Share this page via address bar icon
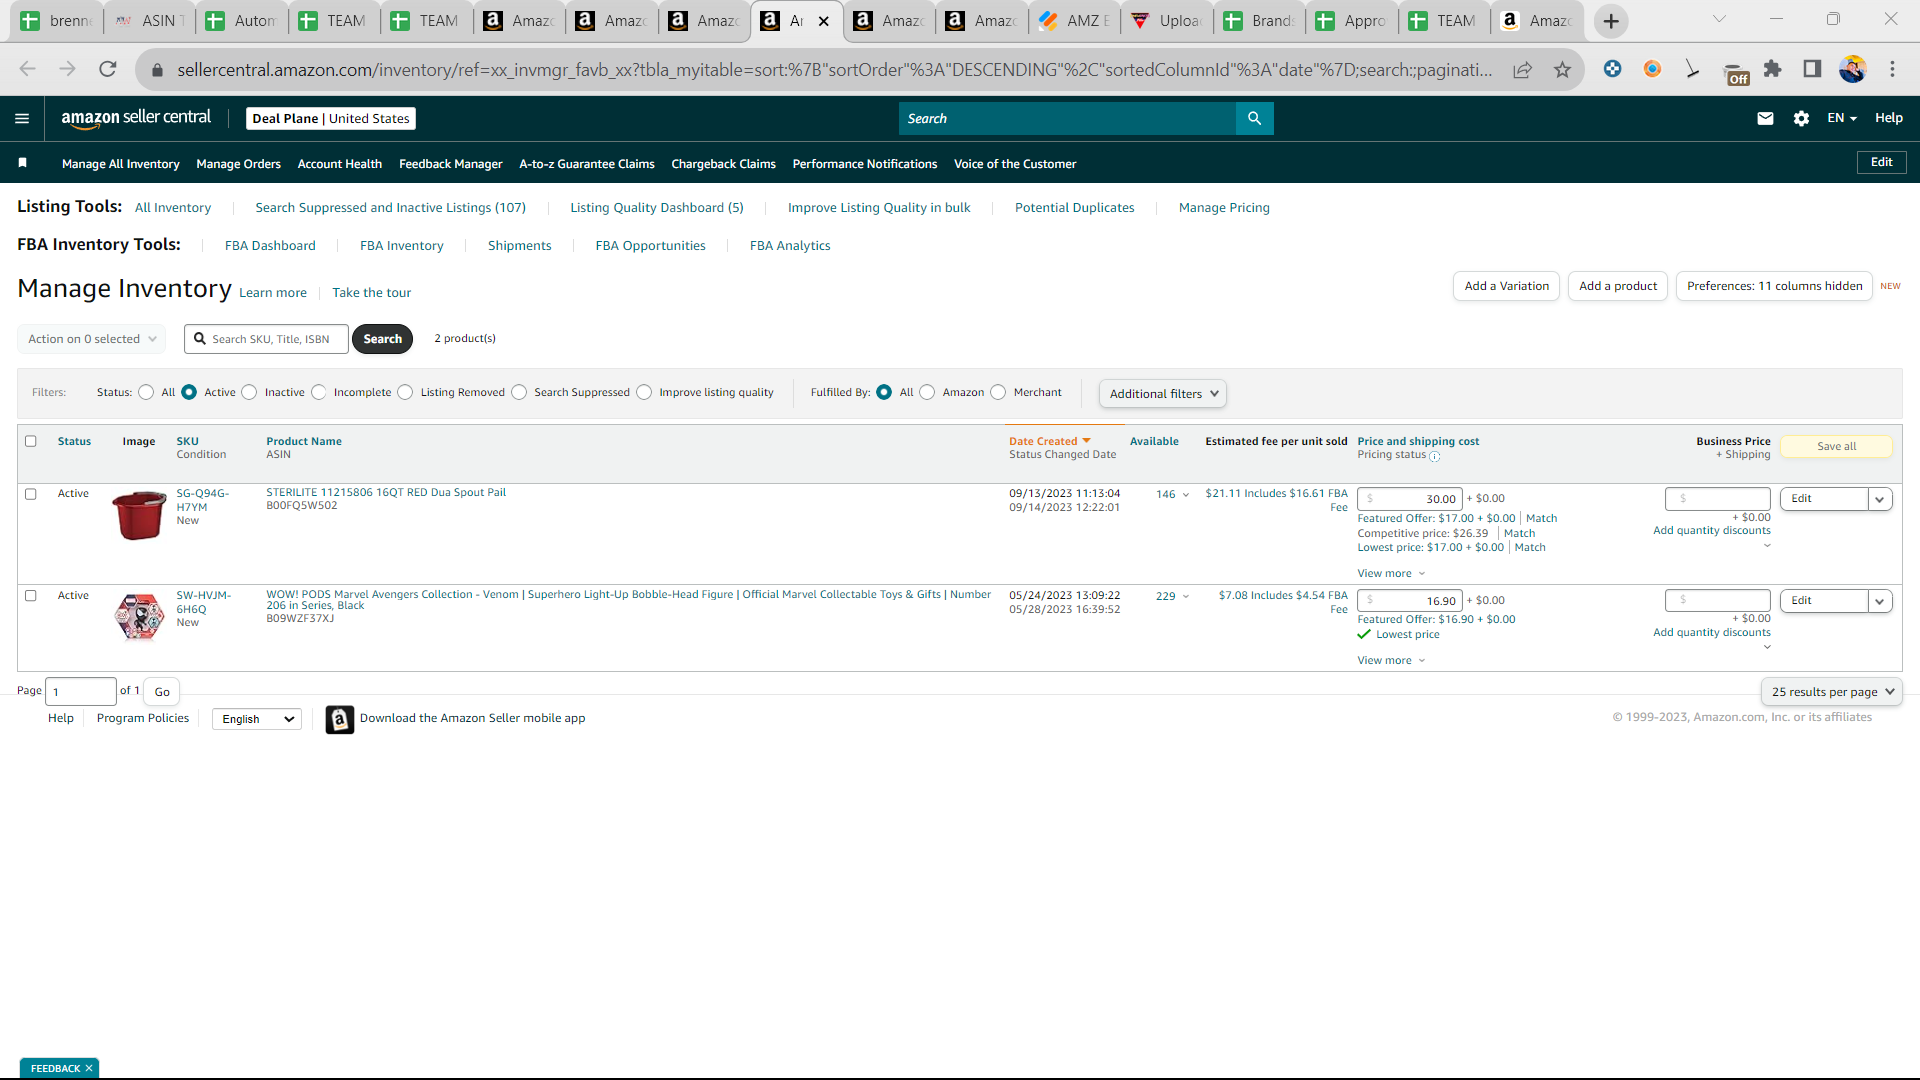The width and height of the screenshot is (1920, 1080). (1522, 69)
